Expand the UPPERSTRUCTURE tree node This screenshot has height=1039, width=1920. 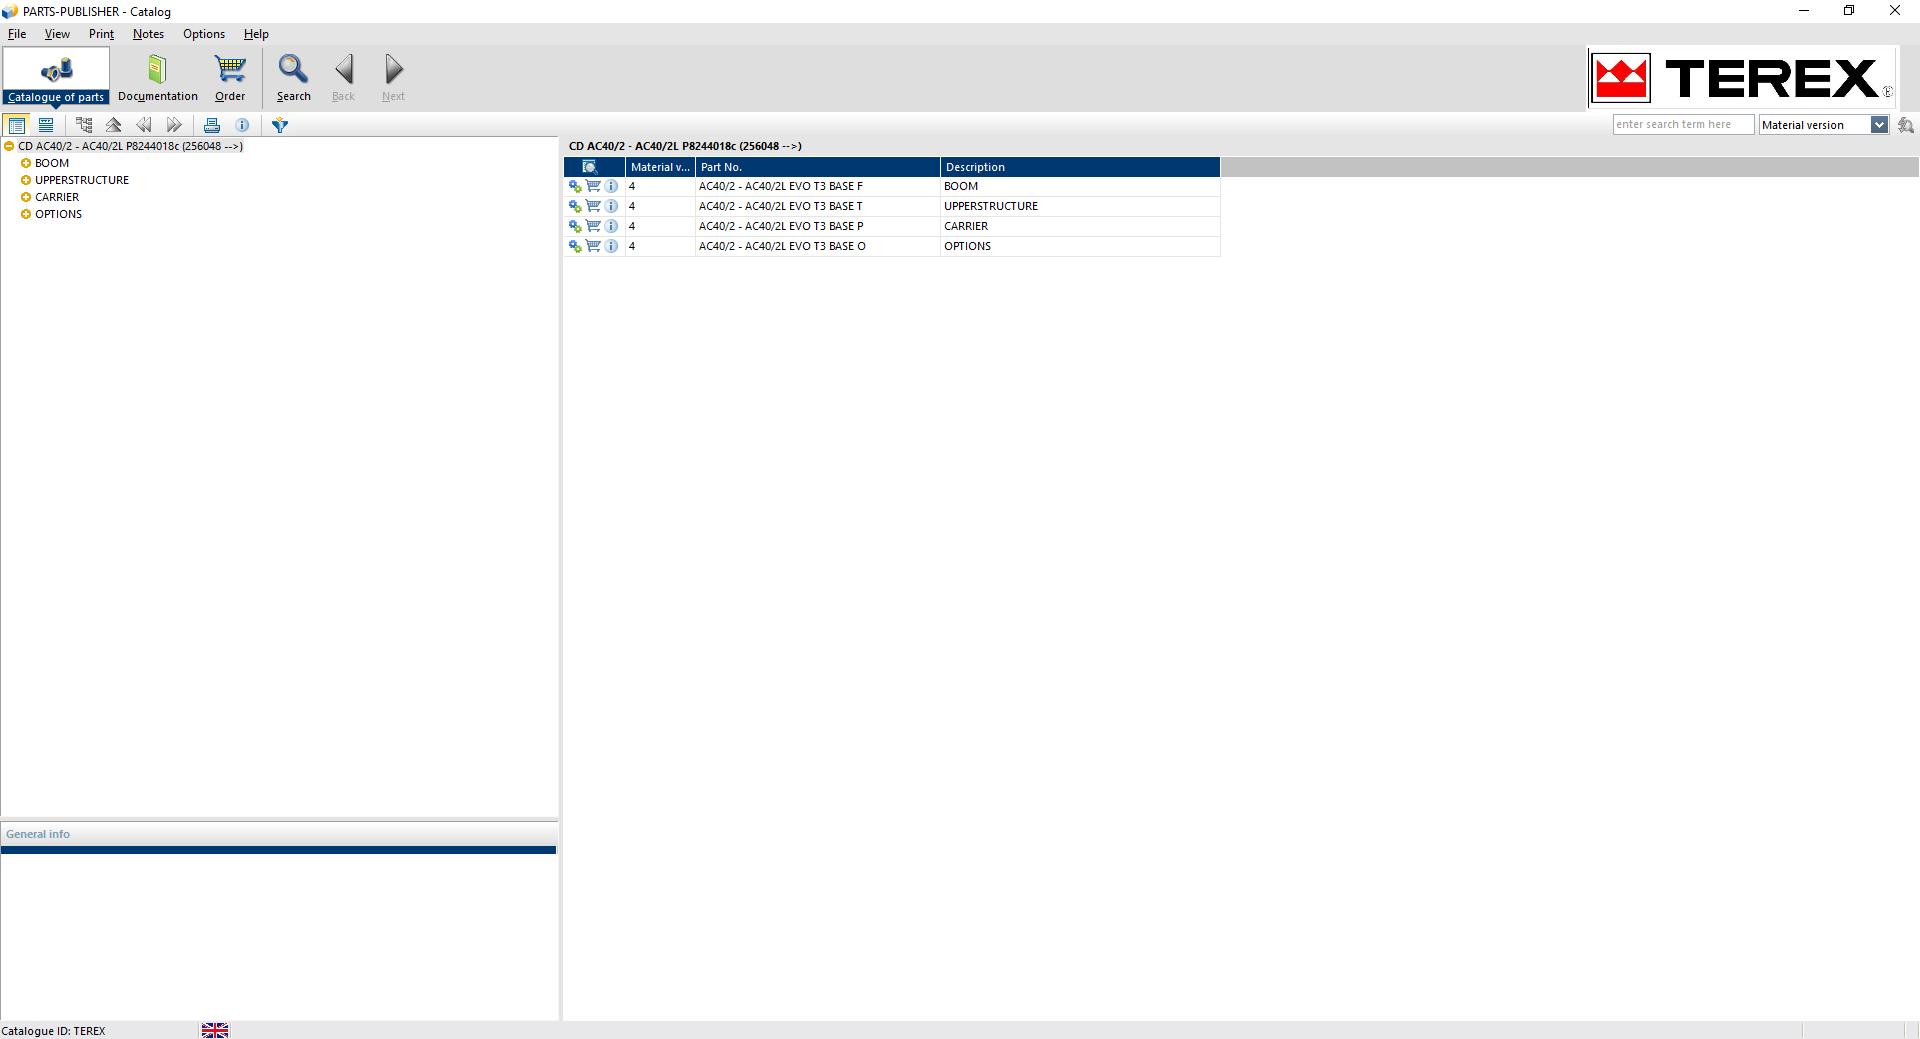tap(26, 180)
